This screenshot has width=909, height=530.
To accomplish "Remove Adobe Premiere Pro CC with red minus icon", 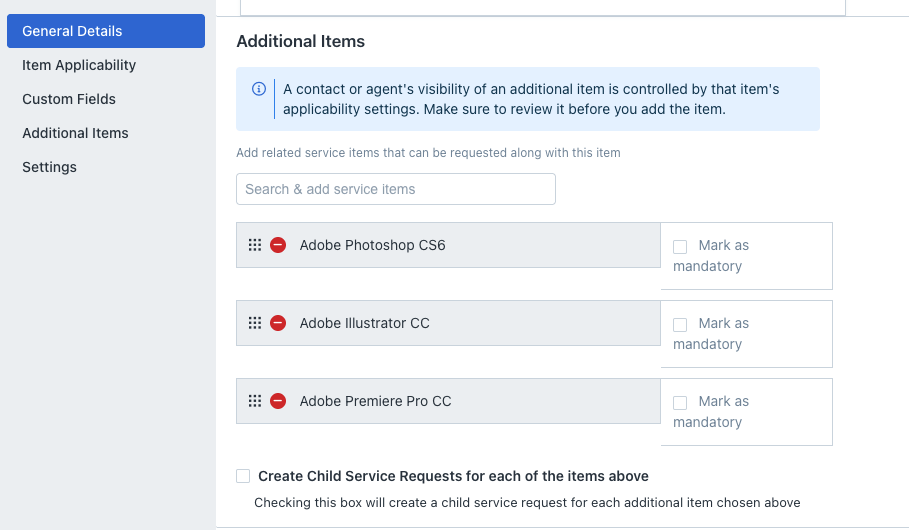I will (x=278, y=401).
